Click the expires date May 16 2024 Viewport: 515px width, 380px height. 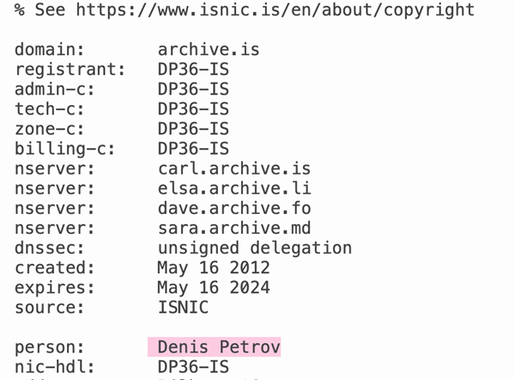coord(214,288)
